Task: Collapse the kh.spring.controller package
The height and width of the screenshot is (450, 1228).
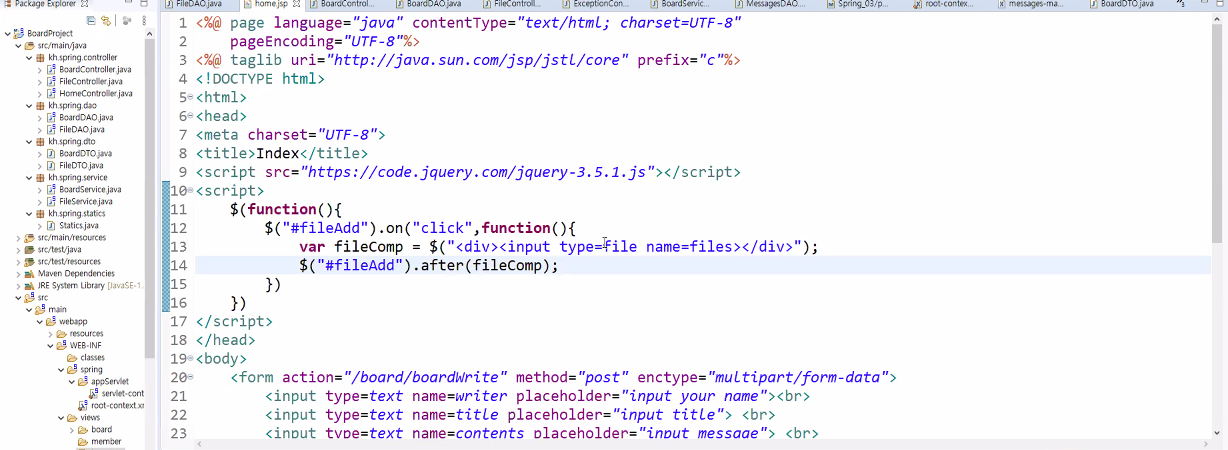Action: (x=29, y=58)
